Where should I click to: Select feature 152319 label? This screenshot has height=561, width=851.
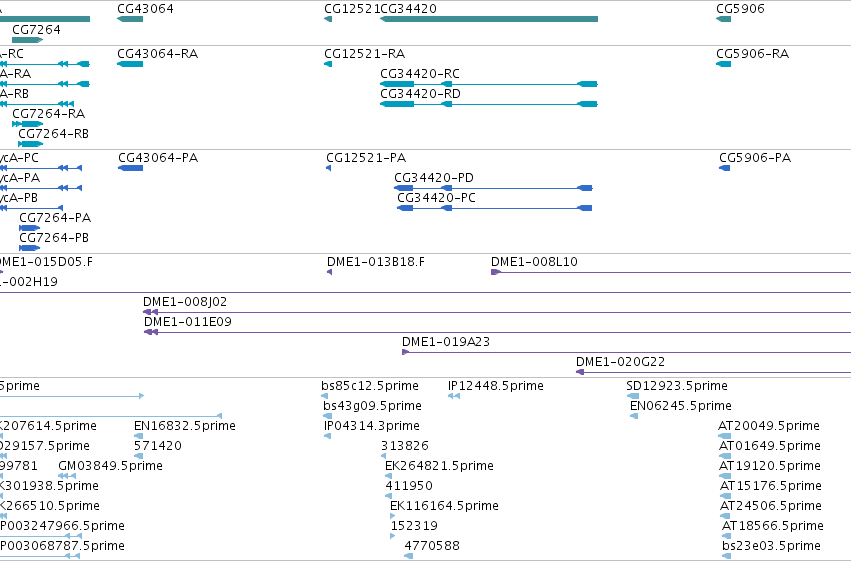(415, 527)
